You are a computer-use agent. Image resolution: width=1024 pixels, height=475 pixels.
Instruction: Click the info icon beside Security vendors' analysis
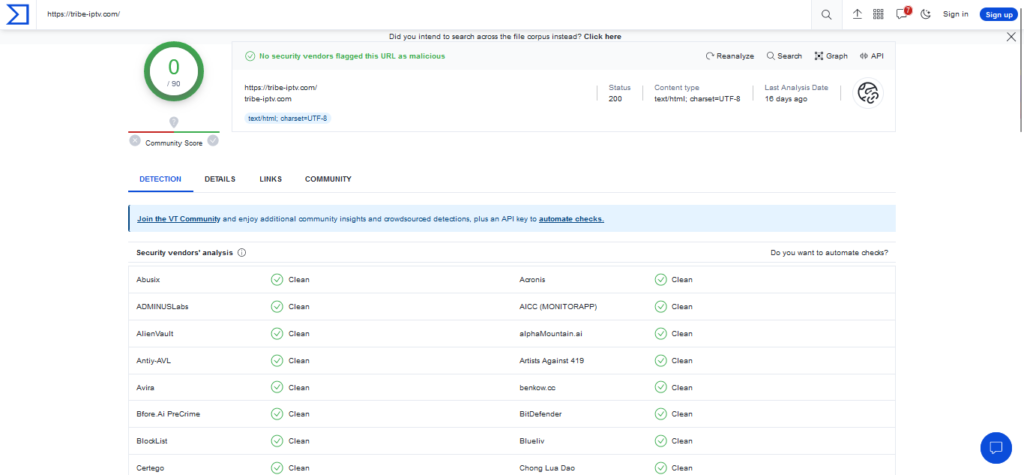242,253
